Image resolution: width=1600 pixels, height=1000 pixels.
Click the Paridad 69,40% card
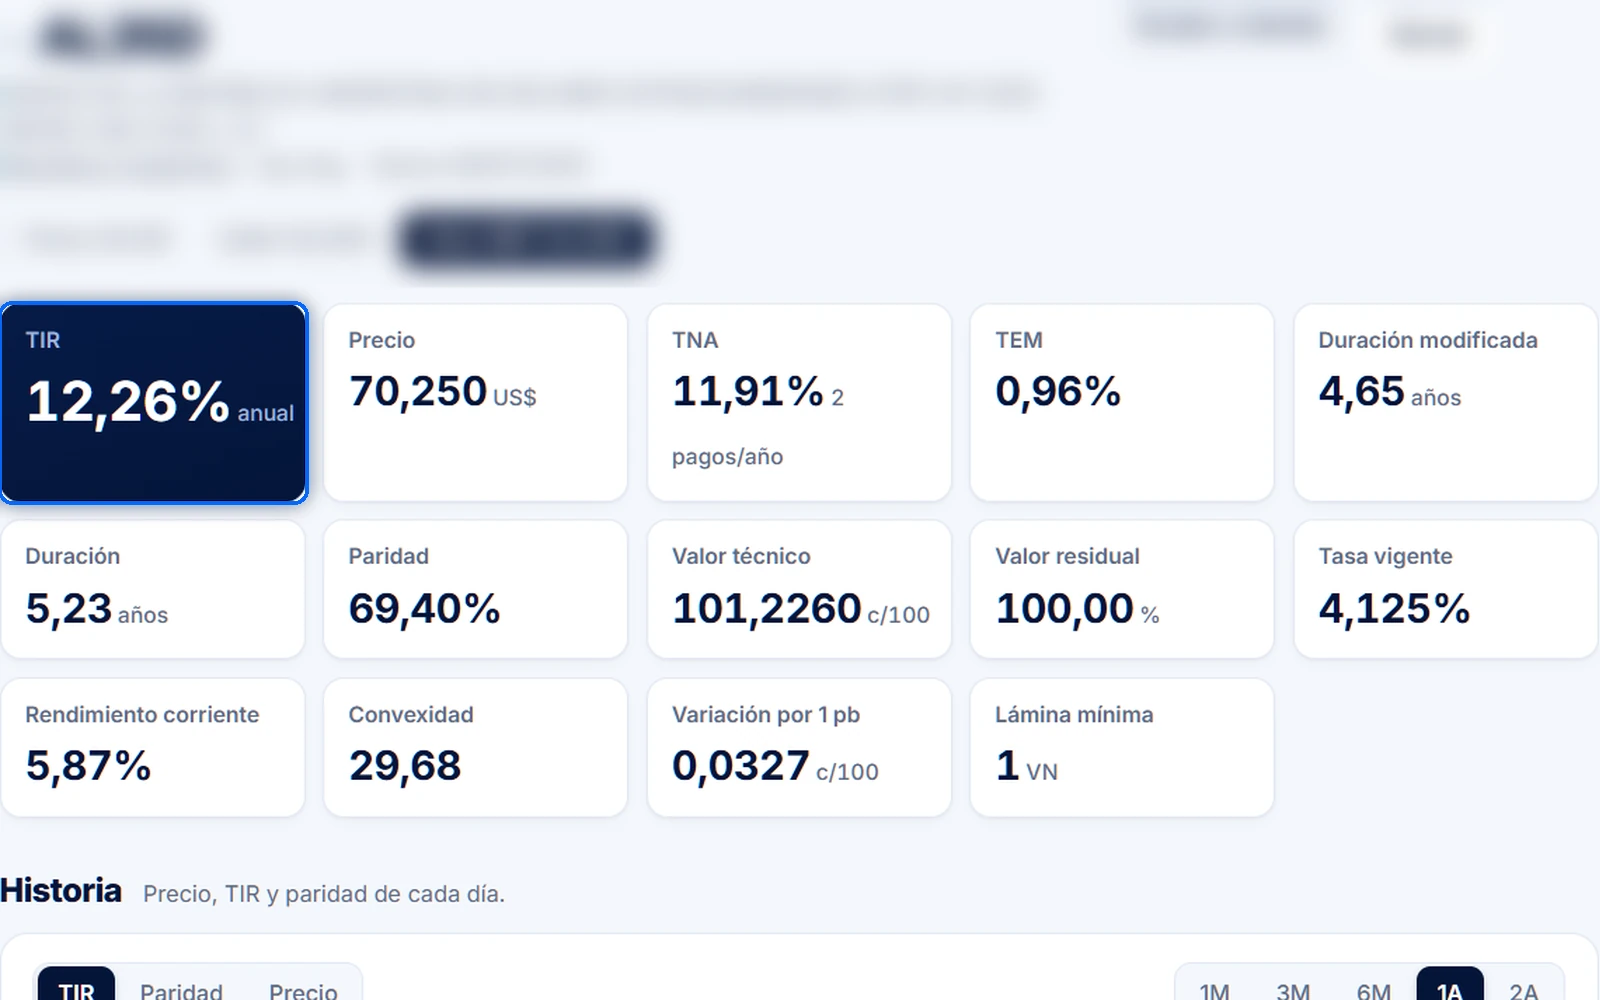476,589
